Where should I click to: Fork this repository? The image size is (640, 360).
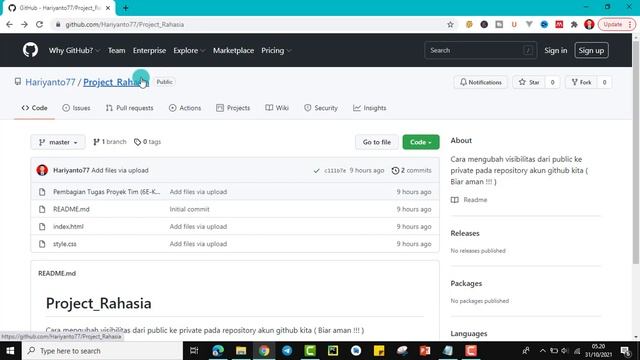[x=581, y=82]
